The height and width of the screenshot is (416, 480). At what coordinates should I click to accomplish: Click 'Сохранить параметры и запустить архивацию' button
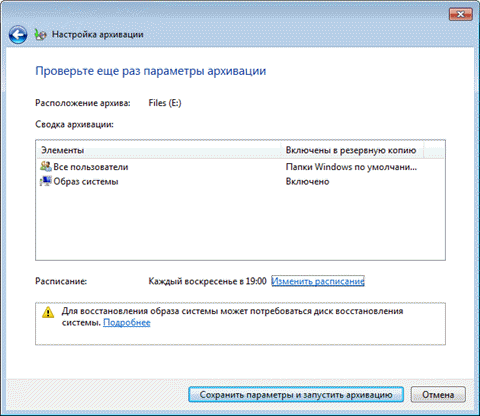click(296, 395)
